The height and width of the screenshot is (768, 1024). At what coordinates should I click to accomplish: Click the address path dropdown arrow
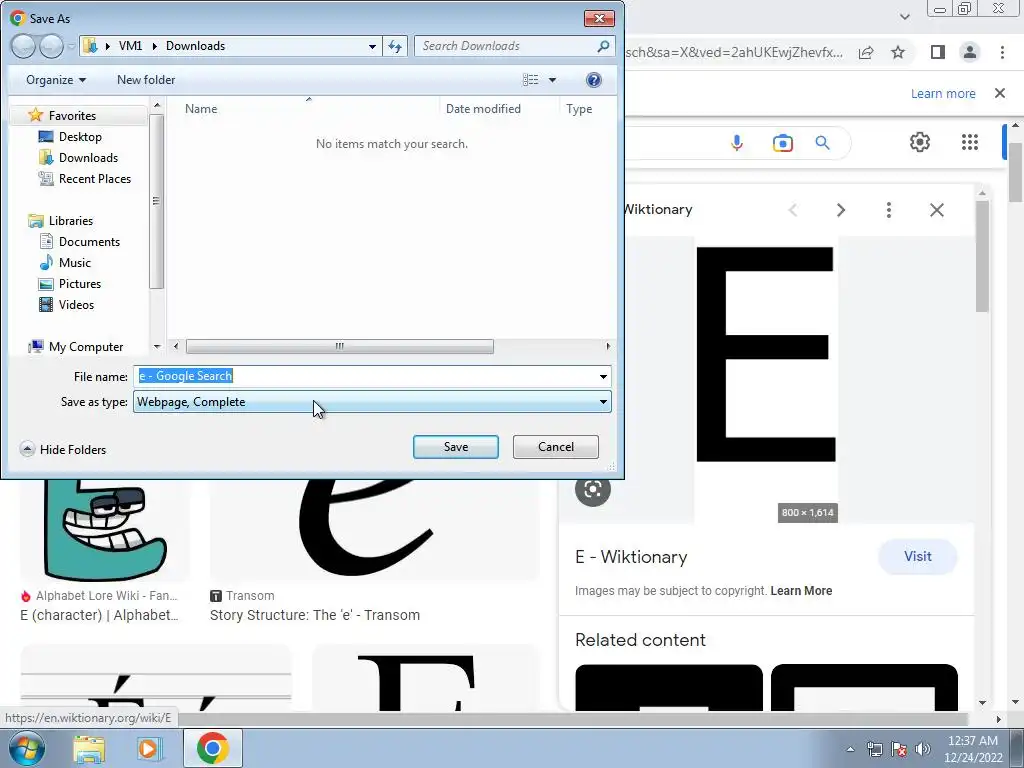[x=372, y=46]
